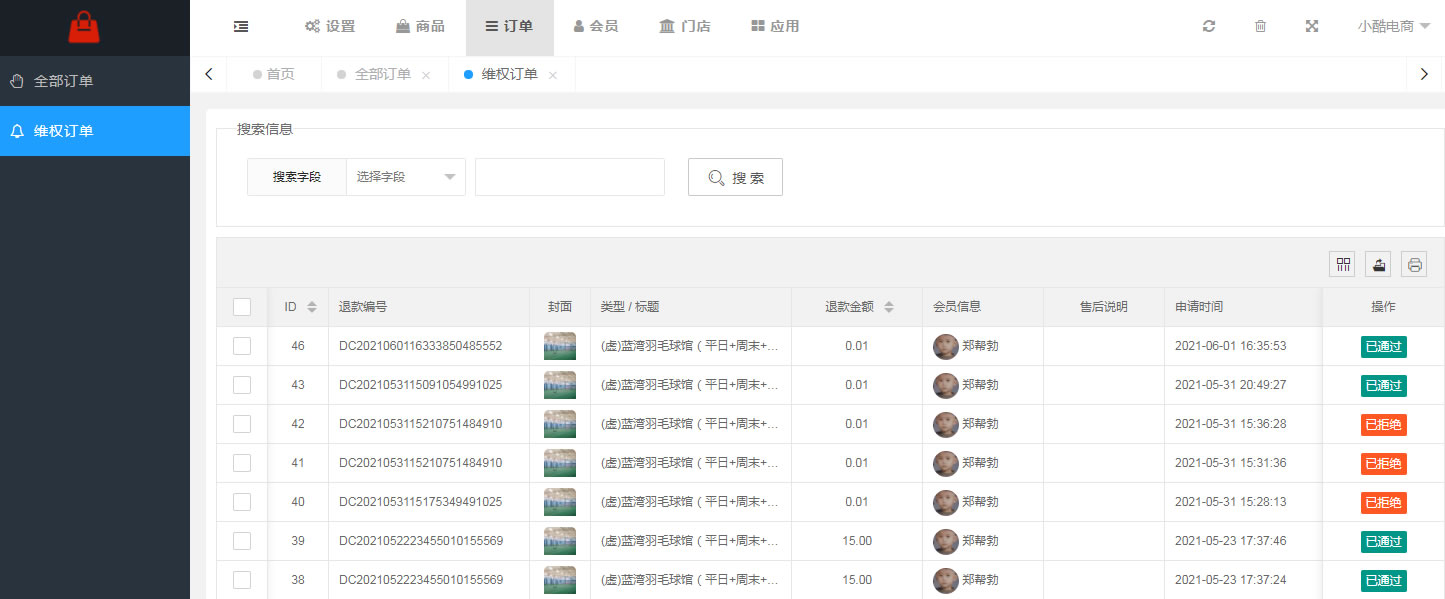The height and width of the screenshot is (599, 1445).
Task: Click member name 郑帮勃 in row ID 43
Action: (980, 385)
